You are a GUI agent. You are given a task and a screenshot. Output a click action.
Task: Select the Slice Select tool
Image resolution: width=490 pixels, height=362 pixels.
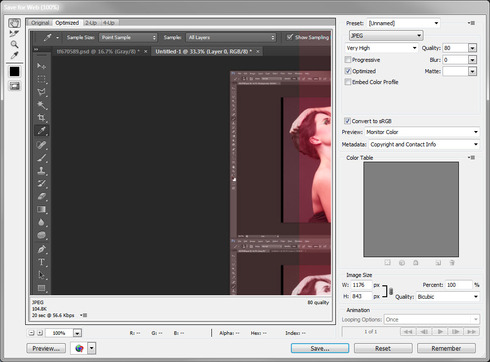(14, 34)
